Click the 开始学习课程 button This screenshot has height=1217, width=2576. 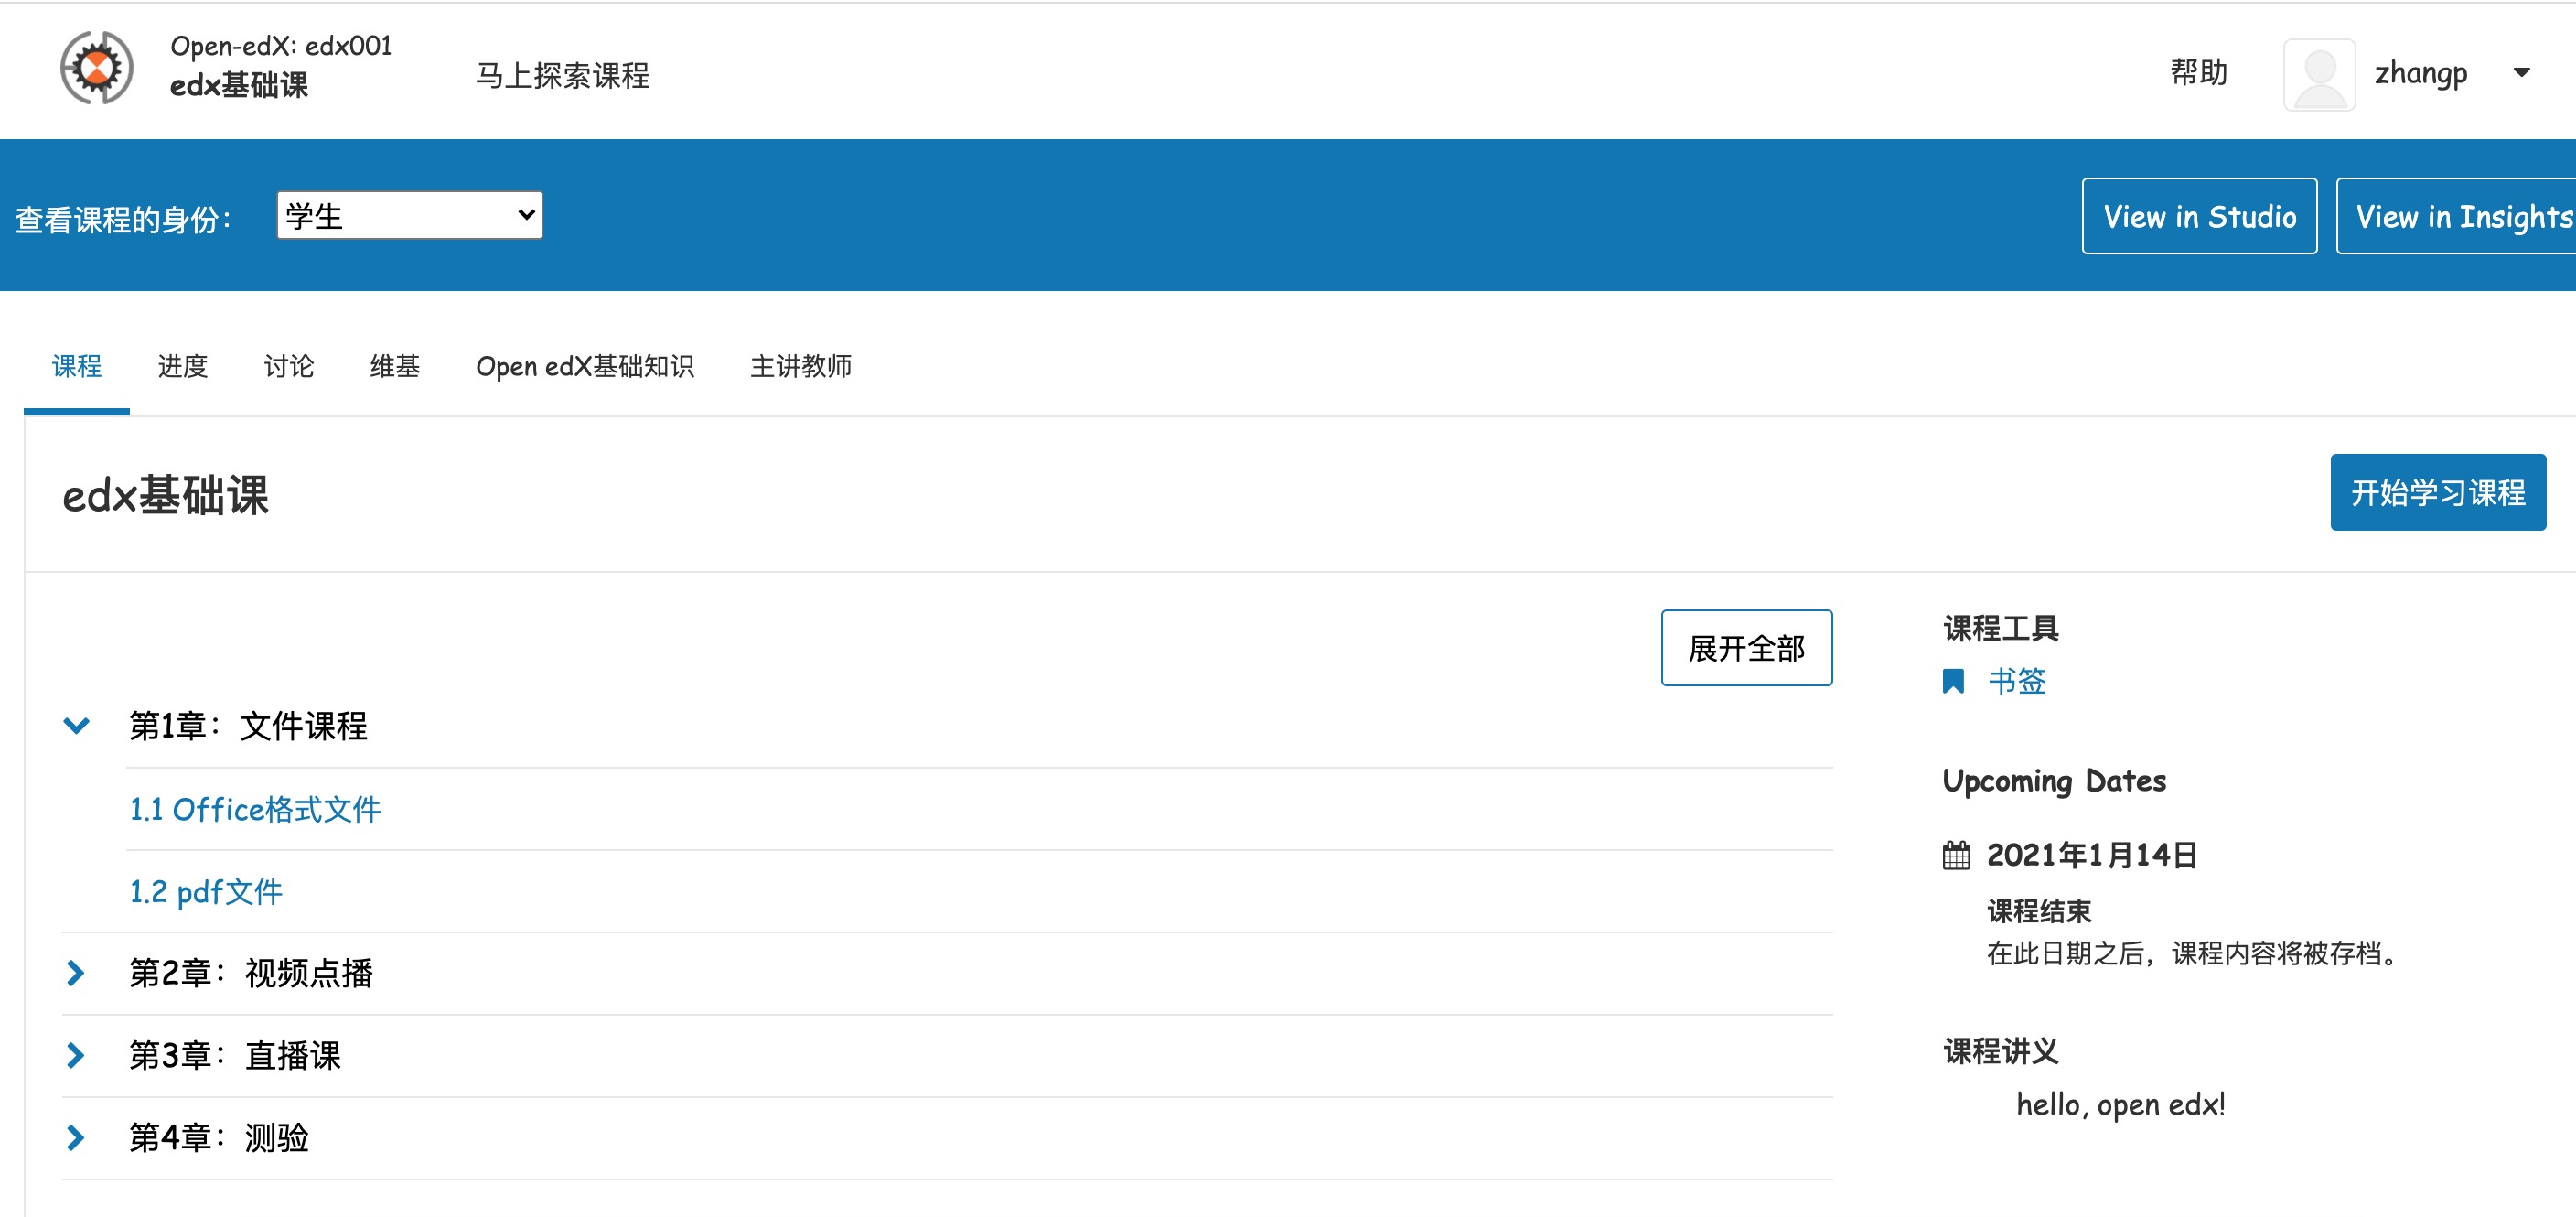2438,492
